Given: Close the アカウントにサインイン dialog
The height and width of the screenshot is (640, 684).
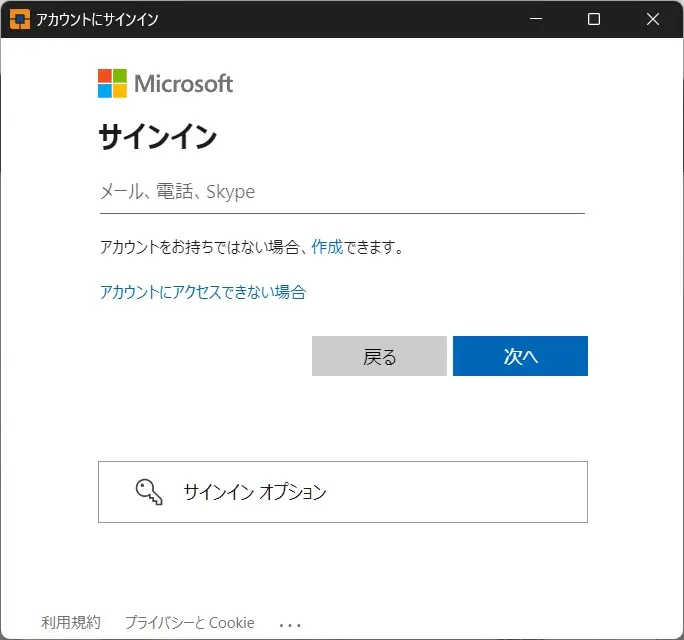Looking at the screenshot, I should tap(653, 19).
